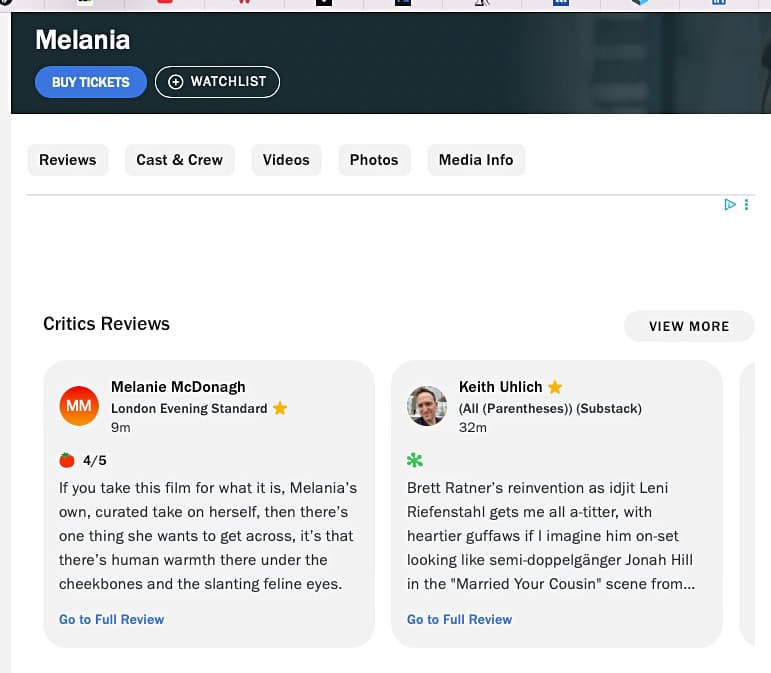Click Keith Uhlich's profile photo
Screen dimensions: 771x673
(x=427, y=406)
